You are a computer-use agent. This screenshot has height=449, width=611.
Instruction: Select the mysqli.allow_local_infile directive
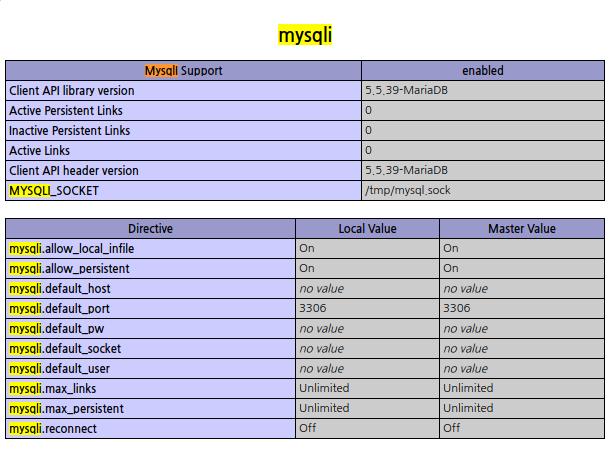click(x=72, y=249)
